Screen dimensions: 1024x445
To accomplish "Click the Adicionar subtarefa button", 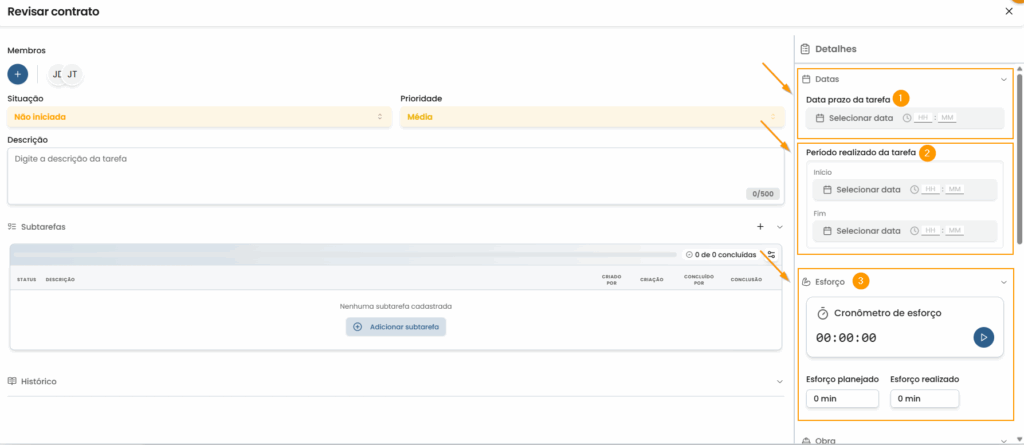I will point(396,327).
